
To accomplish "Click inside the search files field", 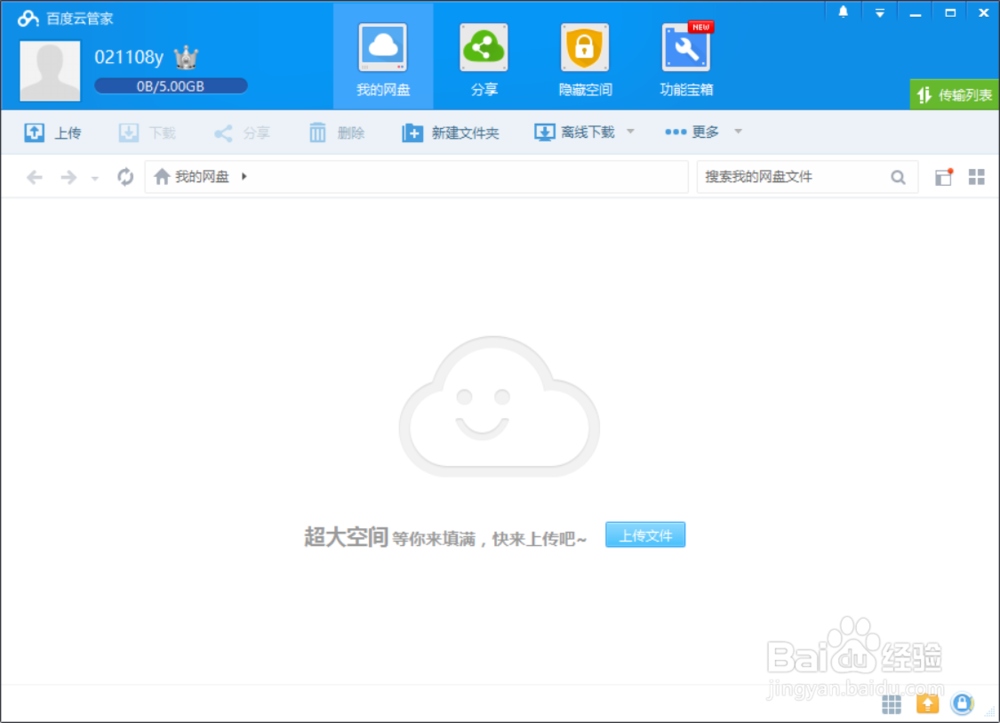I will pyautogui.click(x=790, y=176).
